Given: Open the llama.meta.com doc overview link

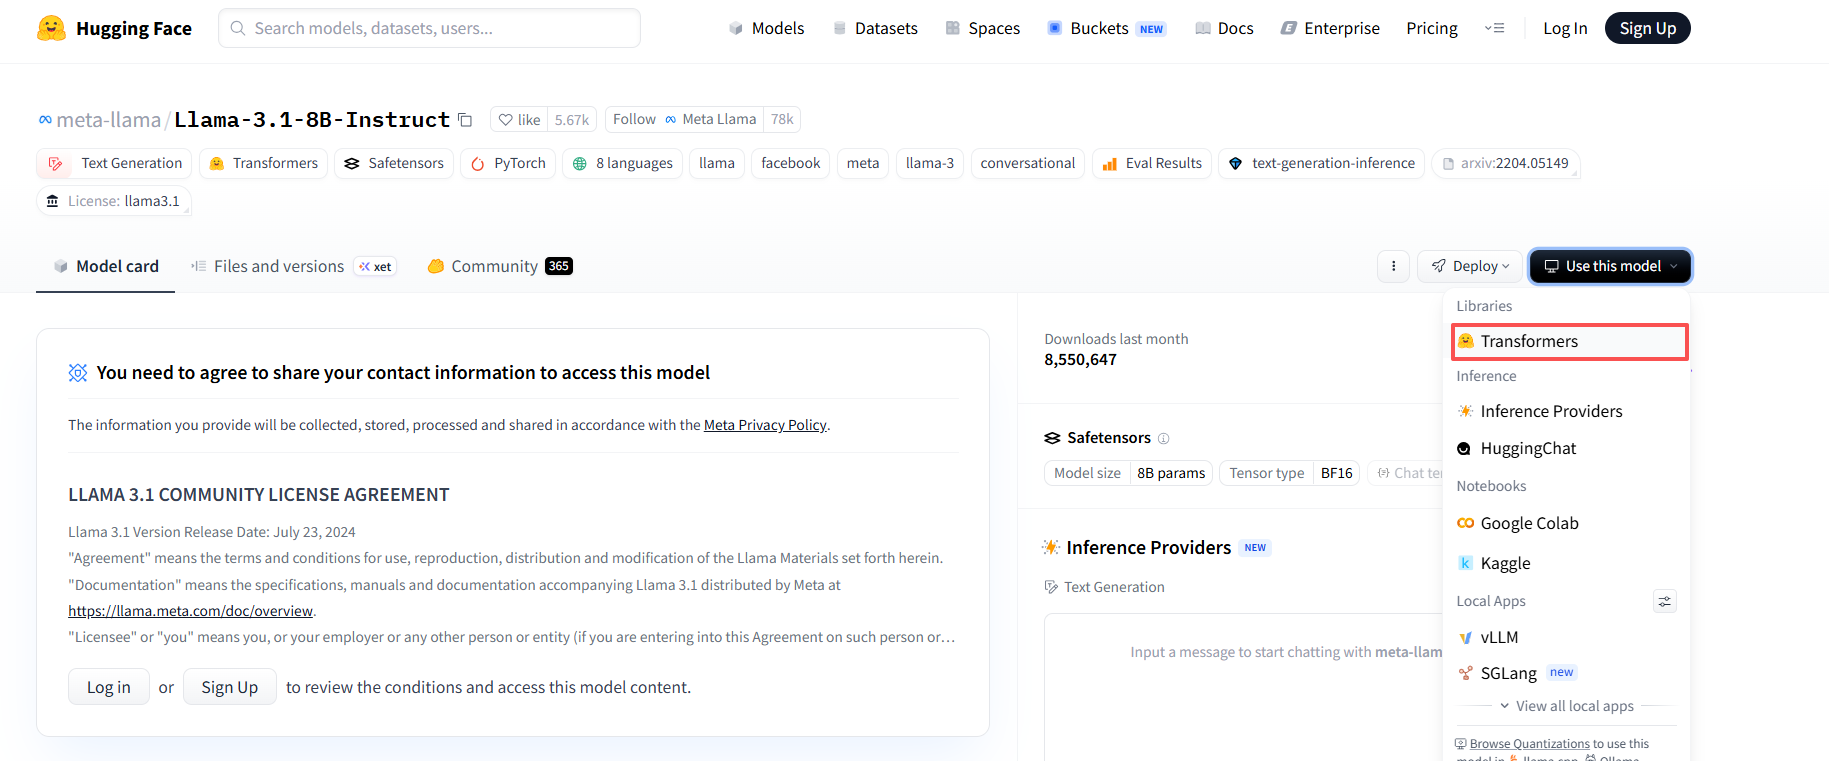Looking at the screenshot, I should click(x=190, y=611).
